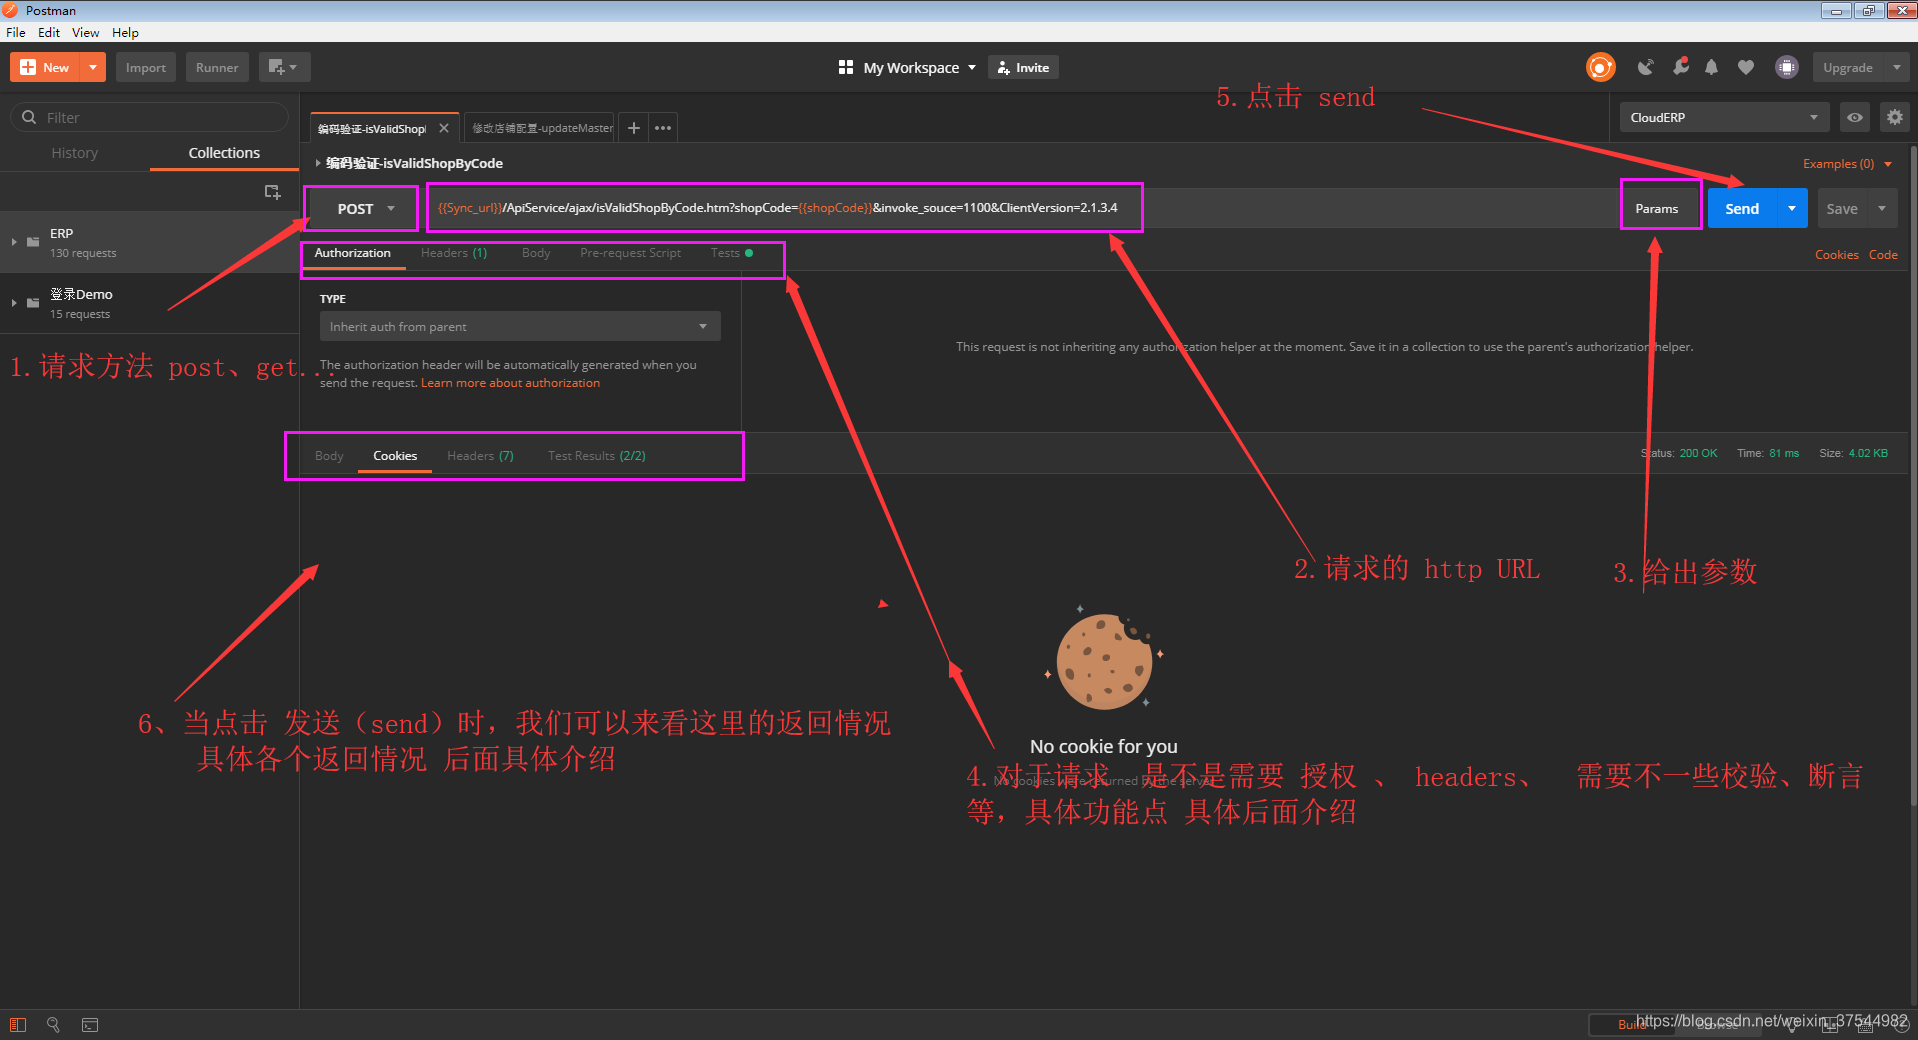Click the ERP collection folder icon
Image resolution: width=1918 pixels, height=1040 pixels.
tap(33, 242)
